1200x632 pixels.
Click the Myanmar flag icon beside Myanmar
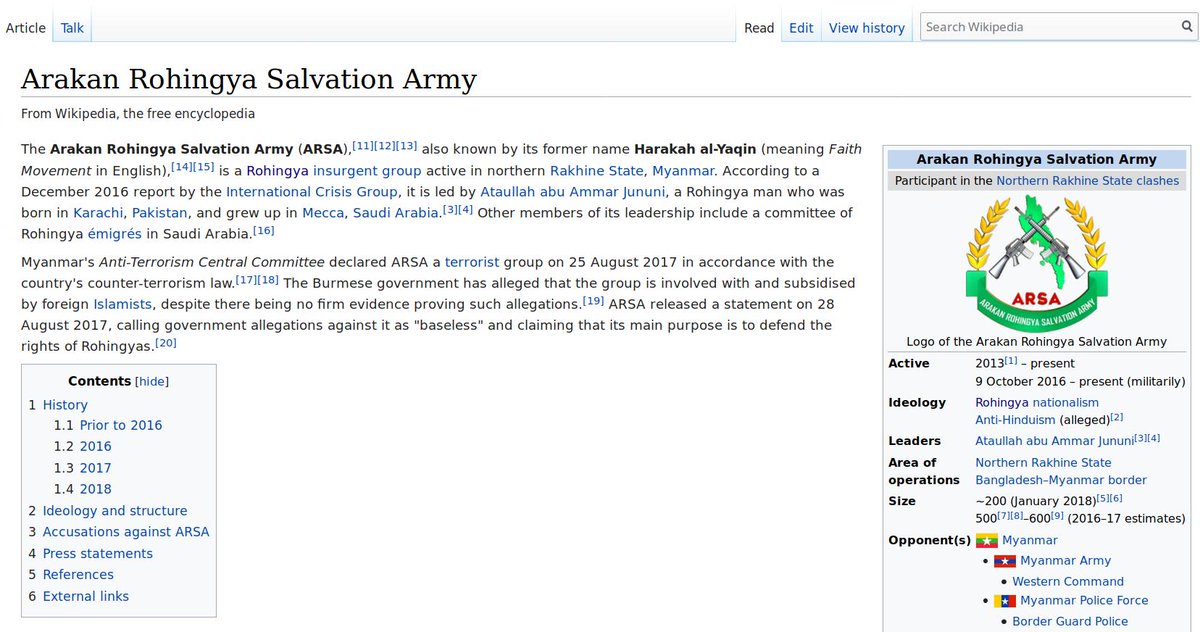click(986, 541)
